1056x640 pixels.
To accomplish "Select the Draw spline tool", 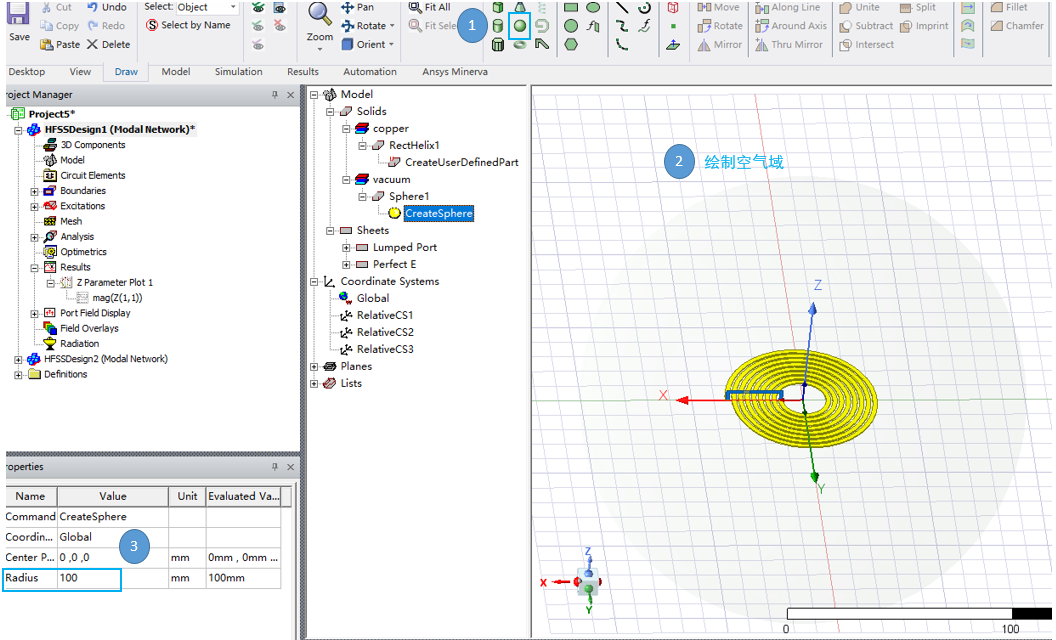I will (x=622, y=26).
